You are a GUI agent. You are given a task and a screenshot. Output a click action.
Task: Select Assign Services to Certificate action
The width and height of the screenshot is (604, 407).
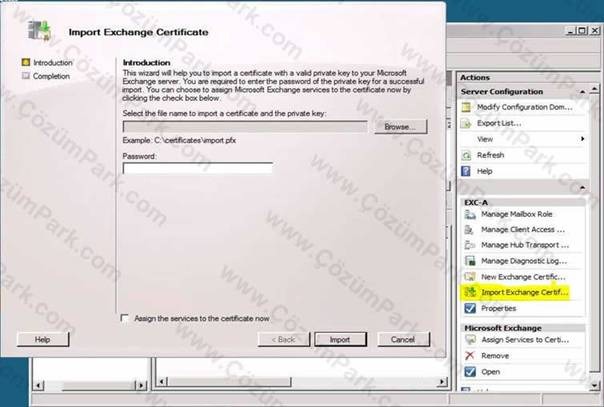coord(525,340)
